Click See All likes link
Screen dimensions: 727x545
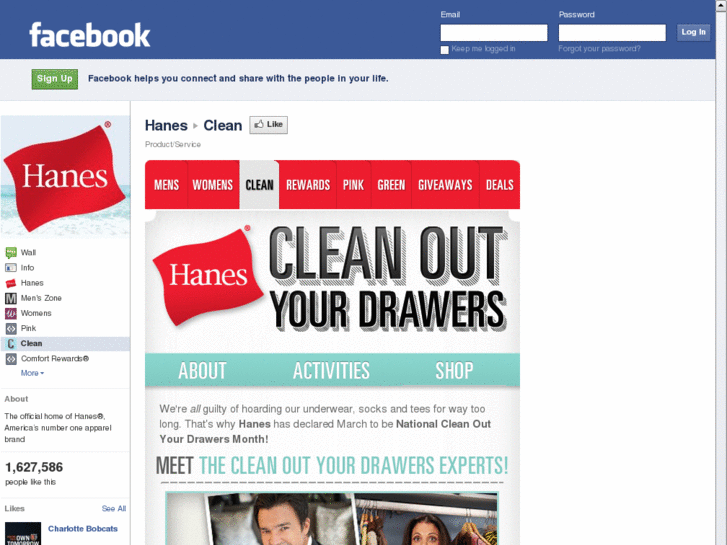[x=114, y=508]
